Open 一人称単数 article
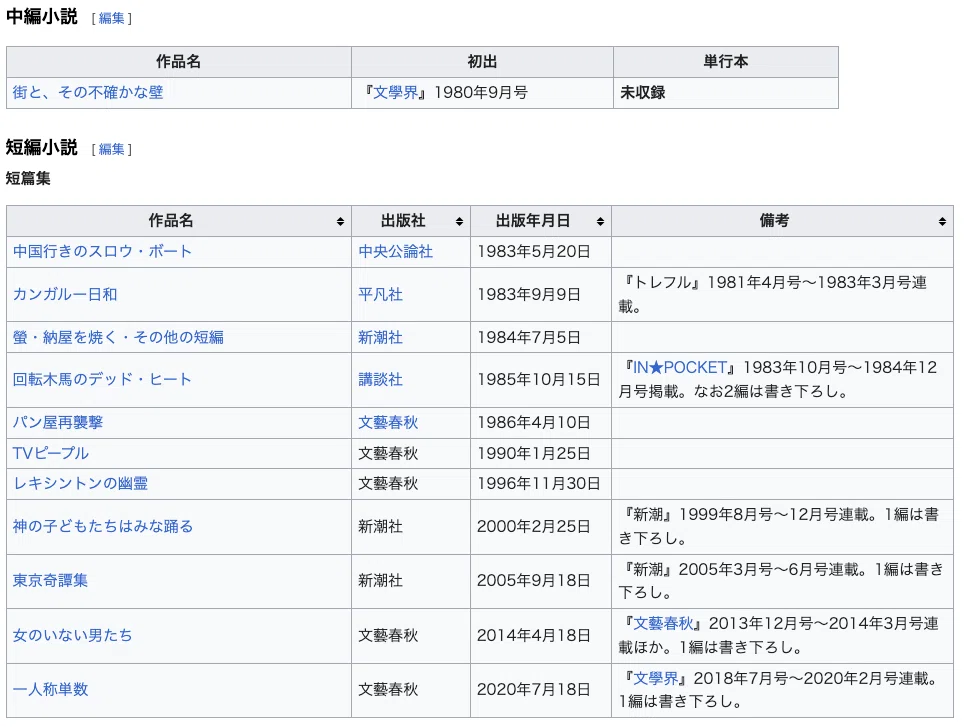The image size is (964, 727). (50, 690)
